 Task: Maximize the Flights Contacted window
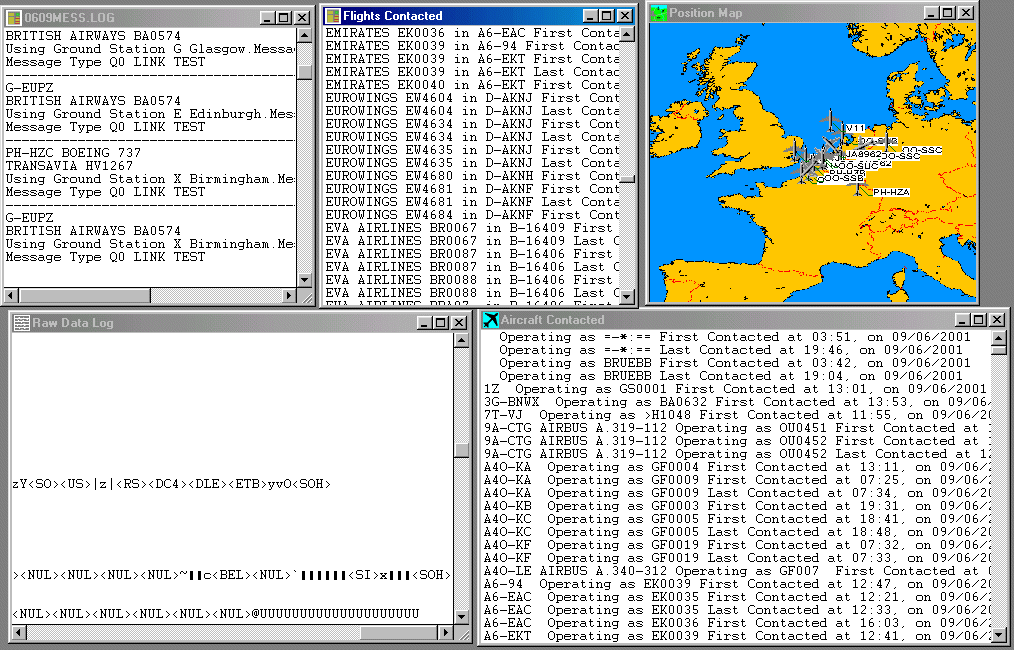(607, 16)
